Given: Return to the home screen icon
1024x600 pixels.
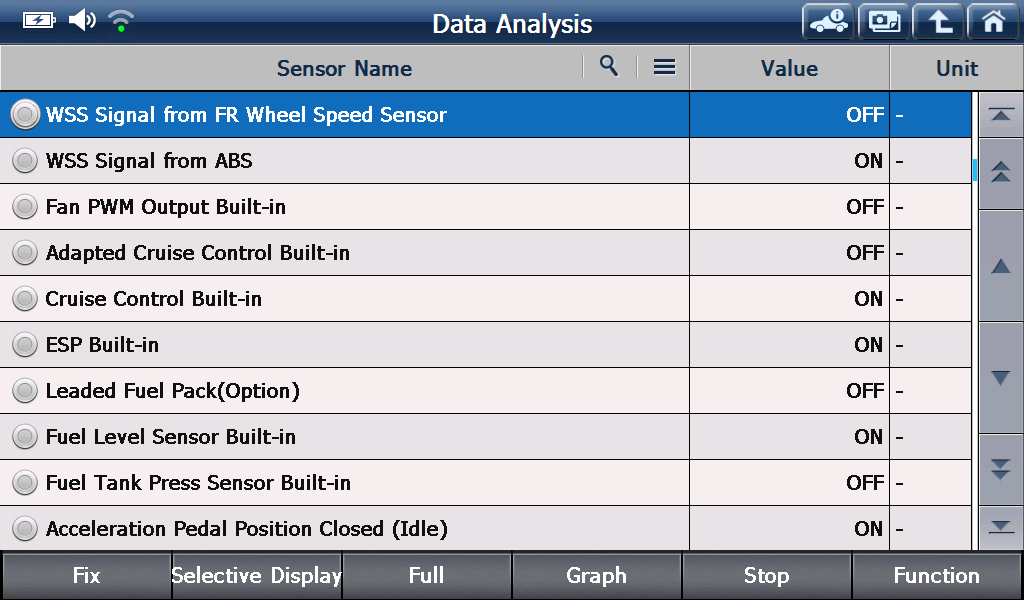Looking at the screenshot, I should tap(993, 22).
